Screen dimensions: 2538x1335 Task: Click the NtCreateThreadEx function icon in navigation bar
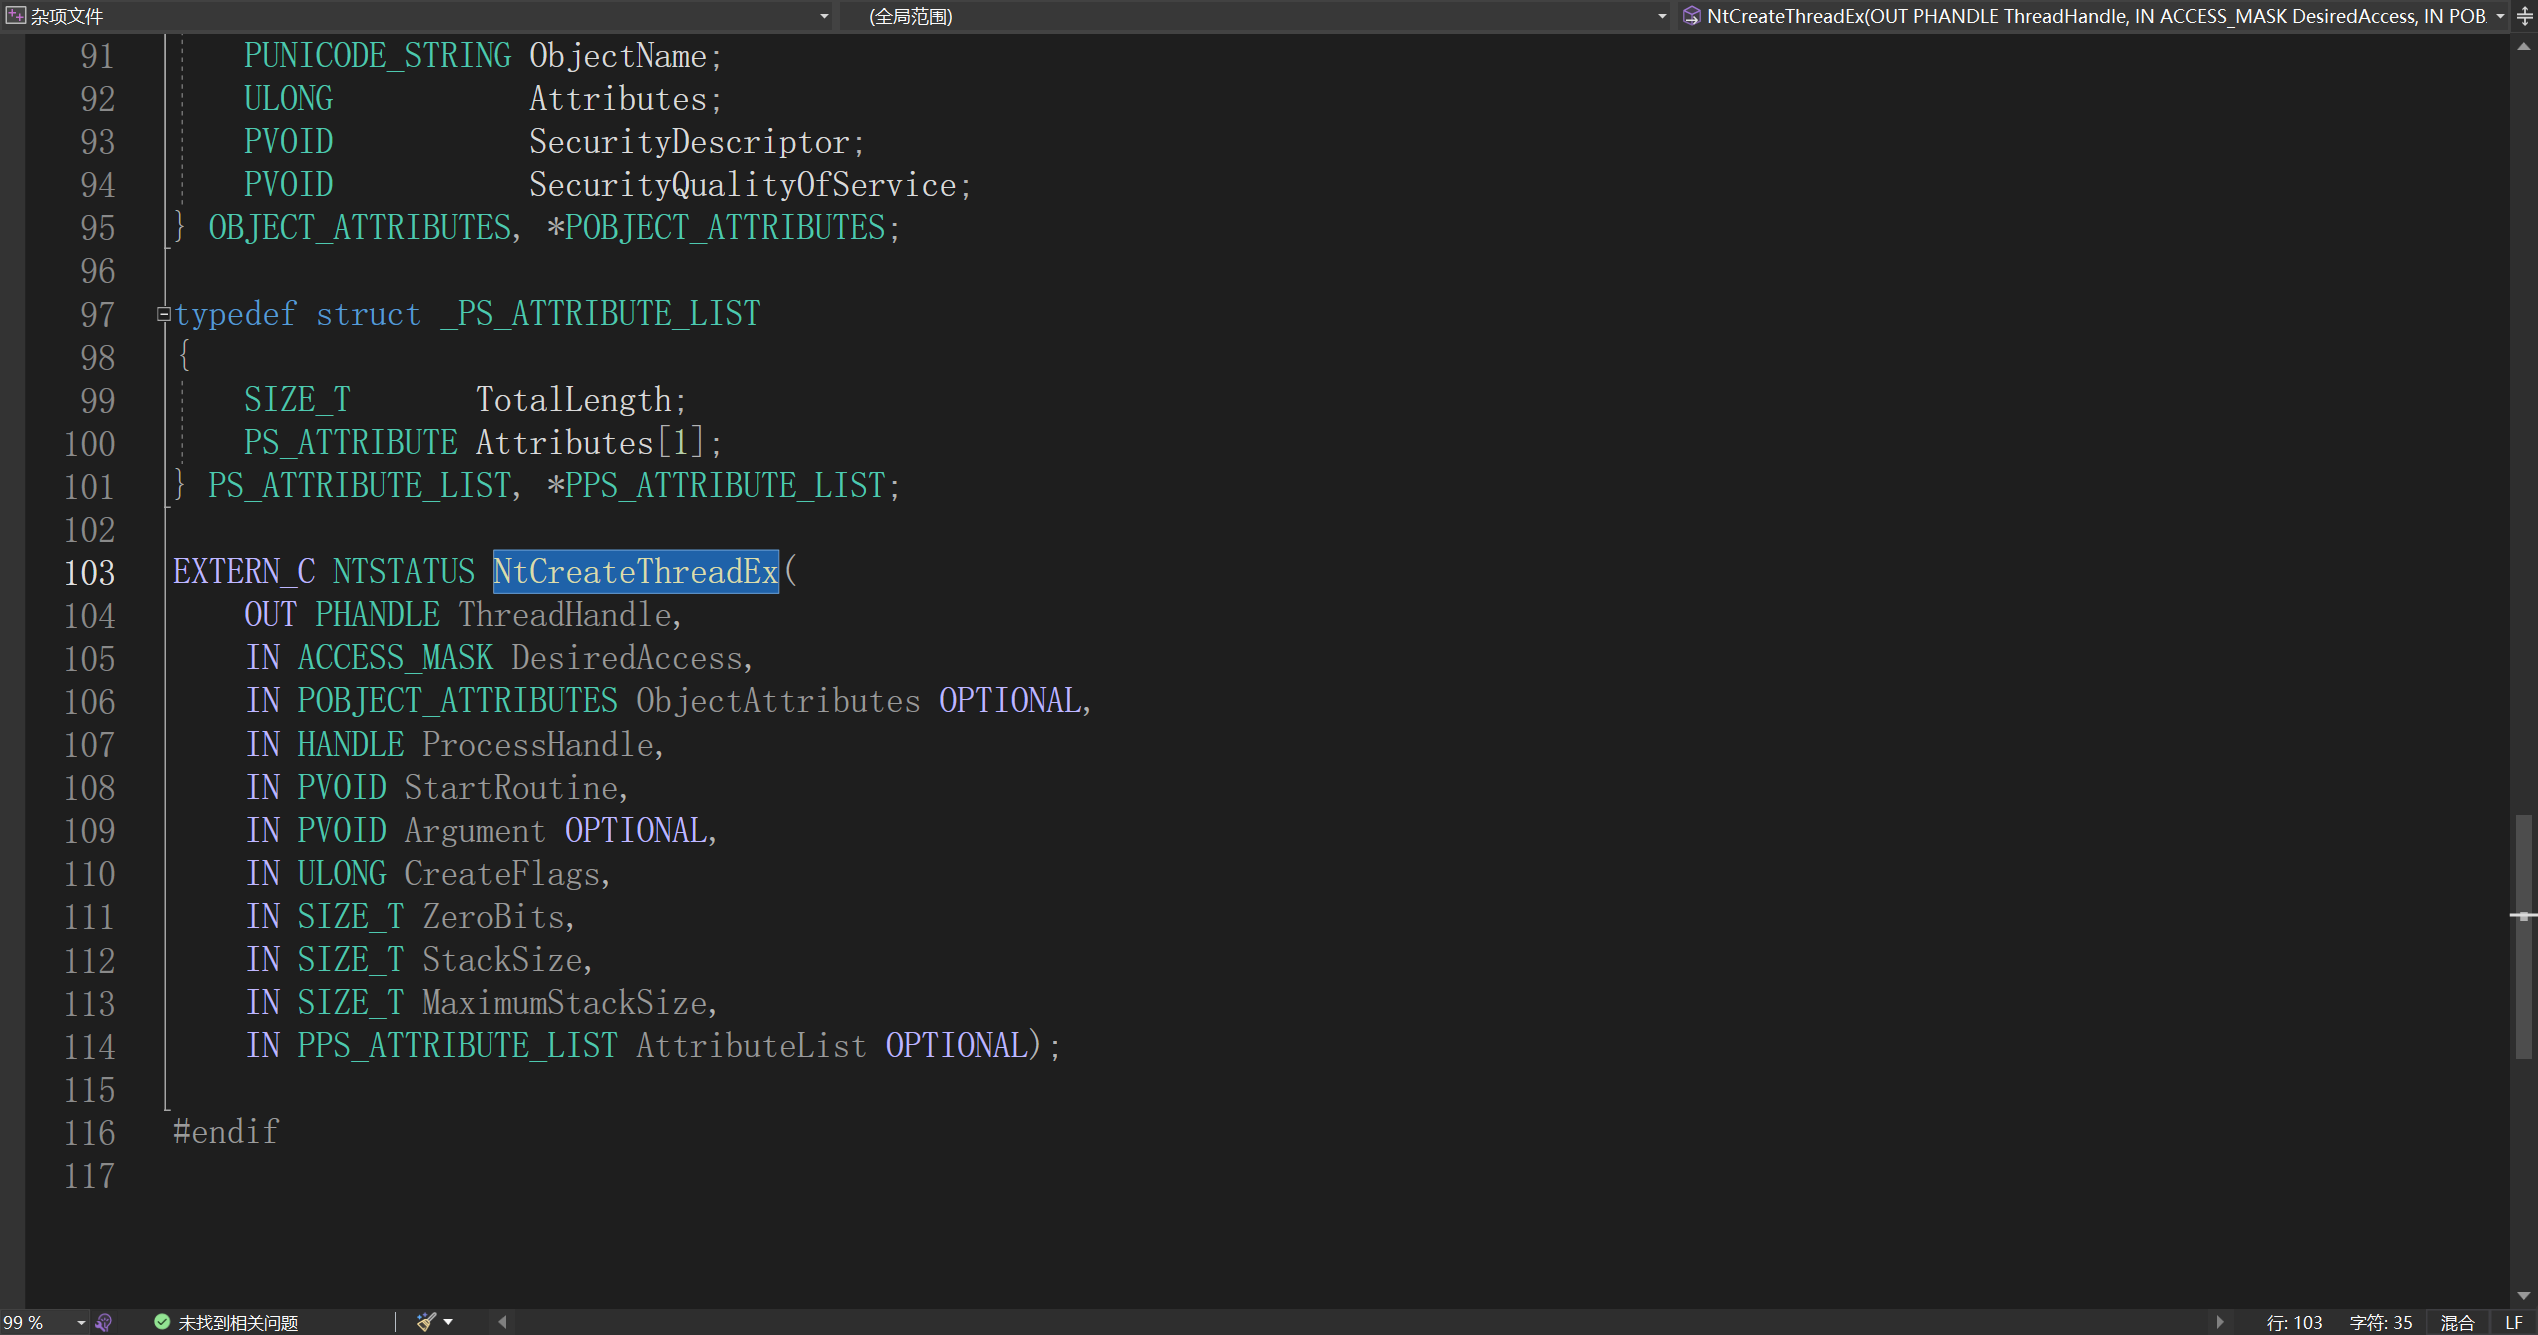pos(1691,16)
